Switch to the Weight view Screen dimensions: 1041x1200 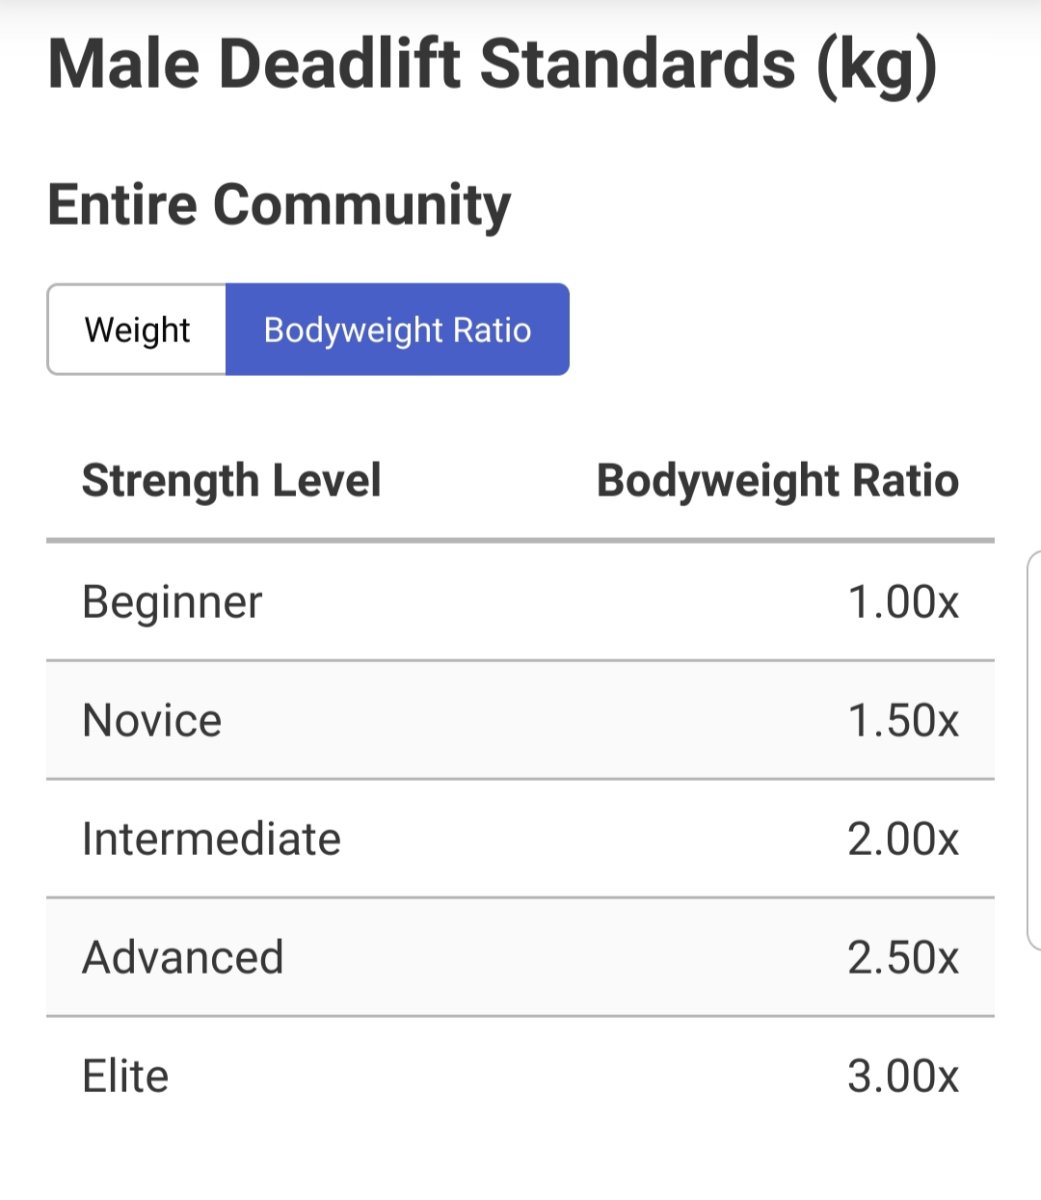click(137, 330)
